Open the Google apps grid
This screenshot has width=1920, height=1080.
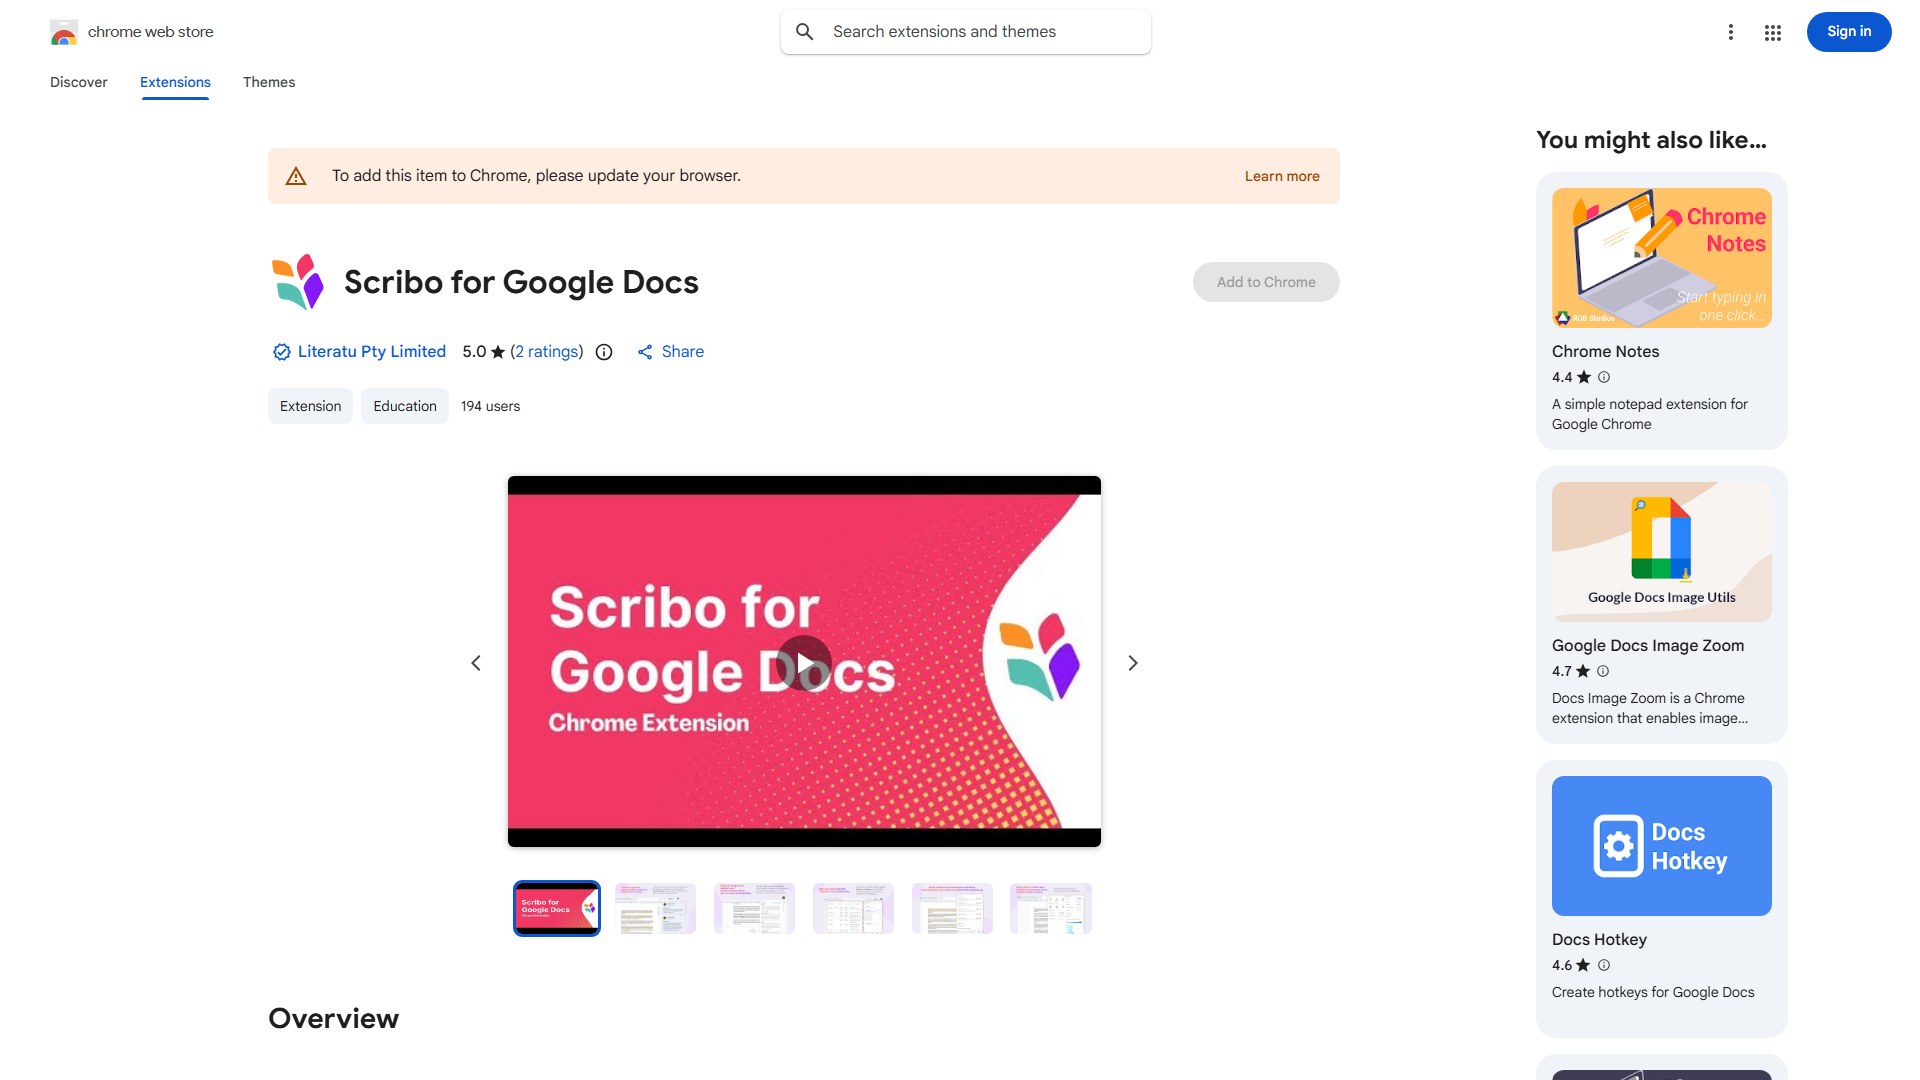point(1773,33)
